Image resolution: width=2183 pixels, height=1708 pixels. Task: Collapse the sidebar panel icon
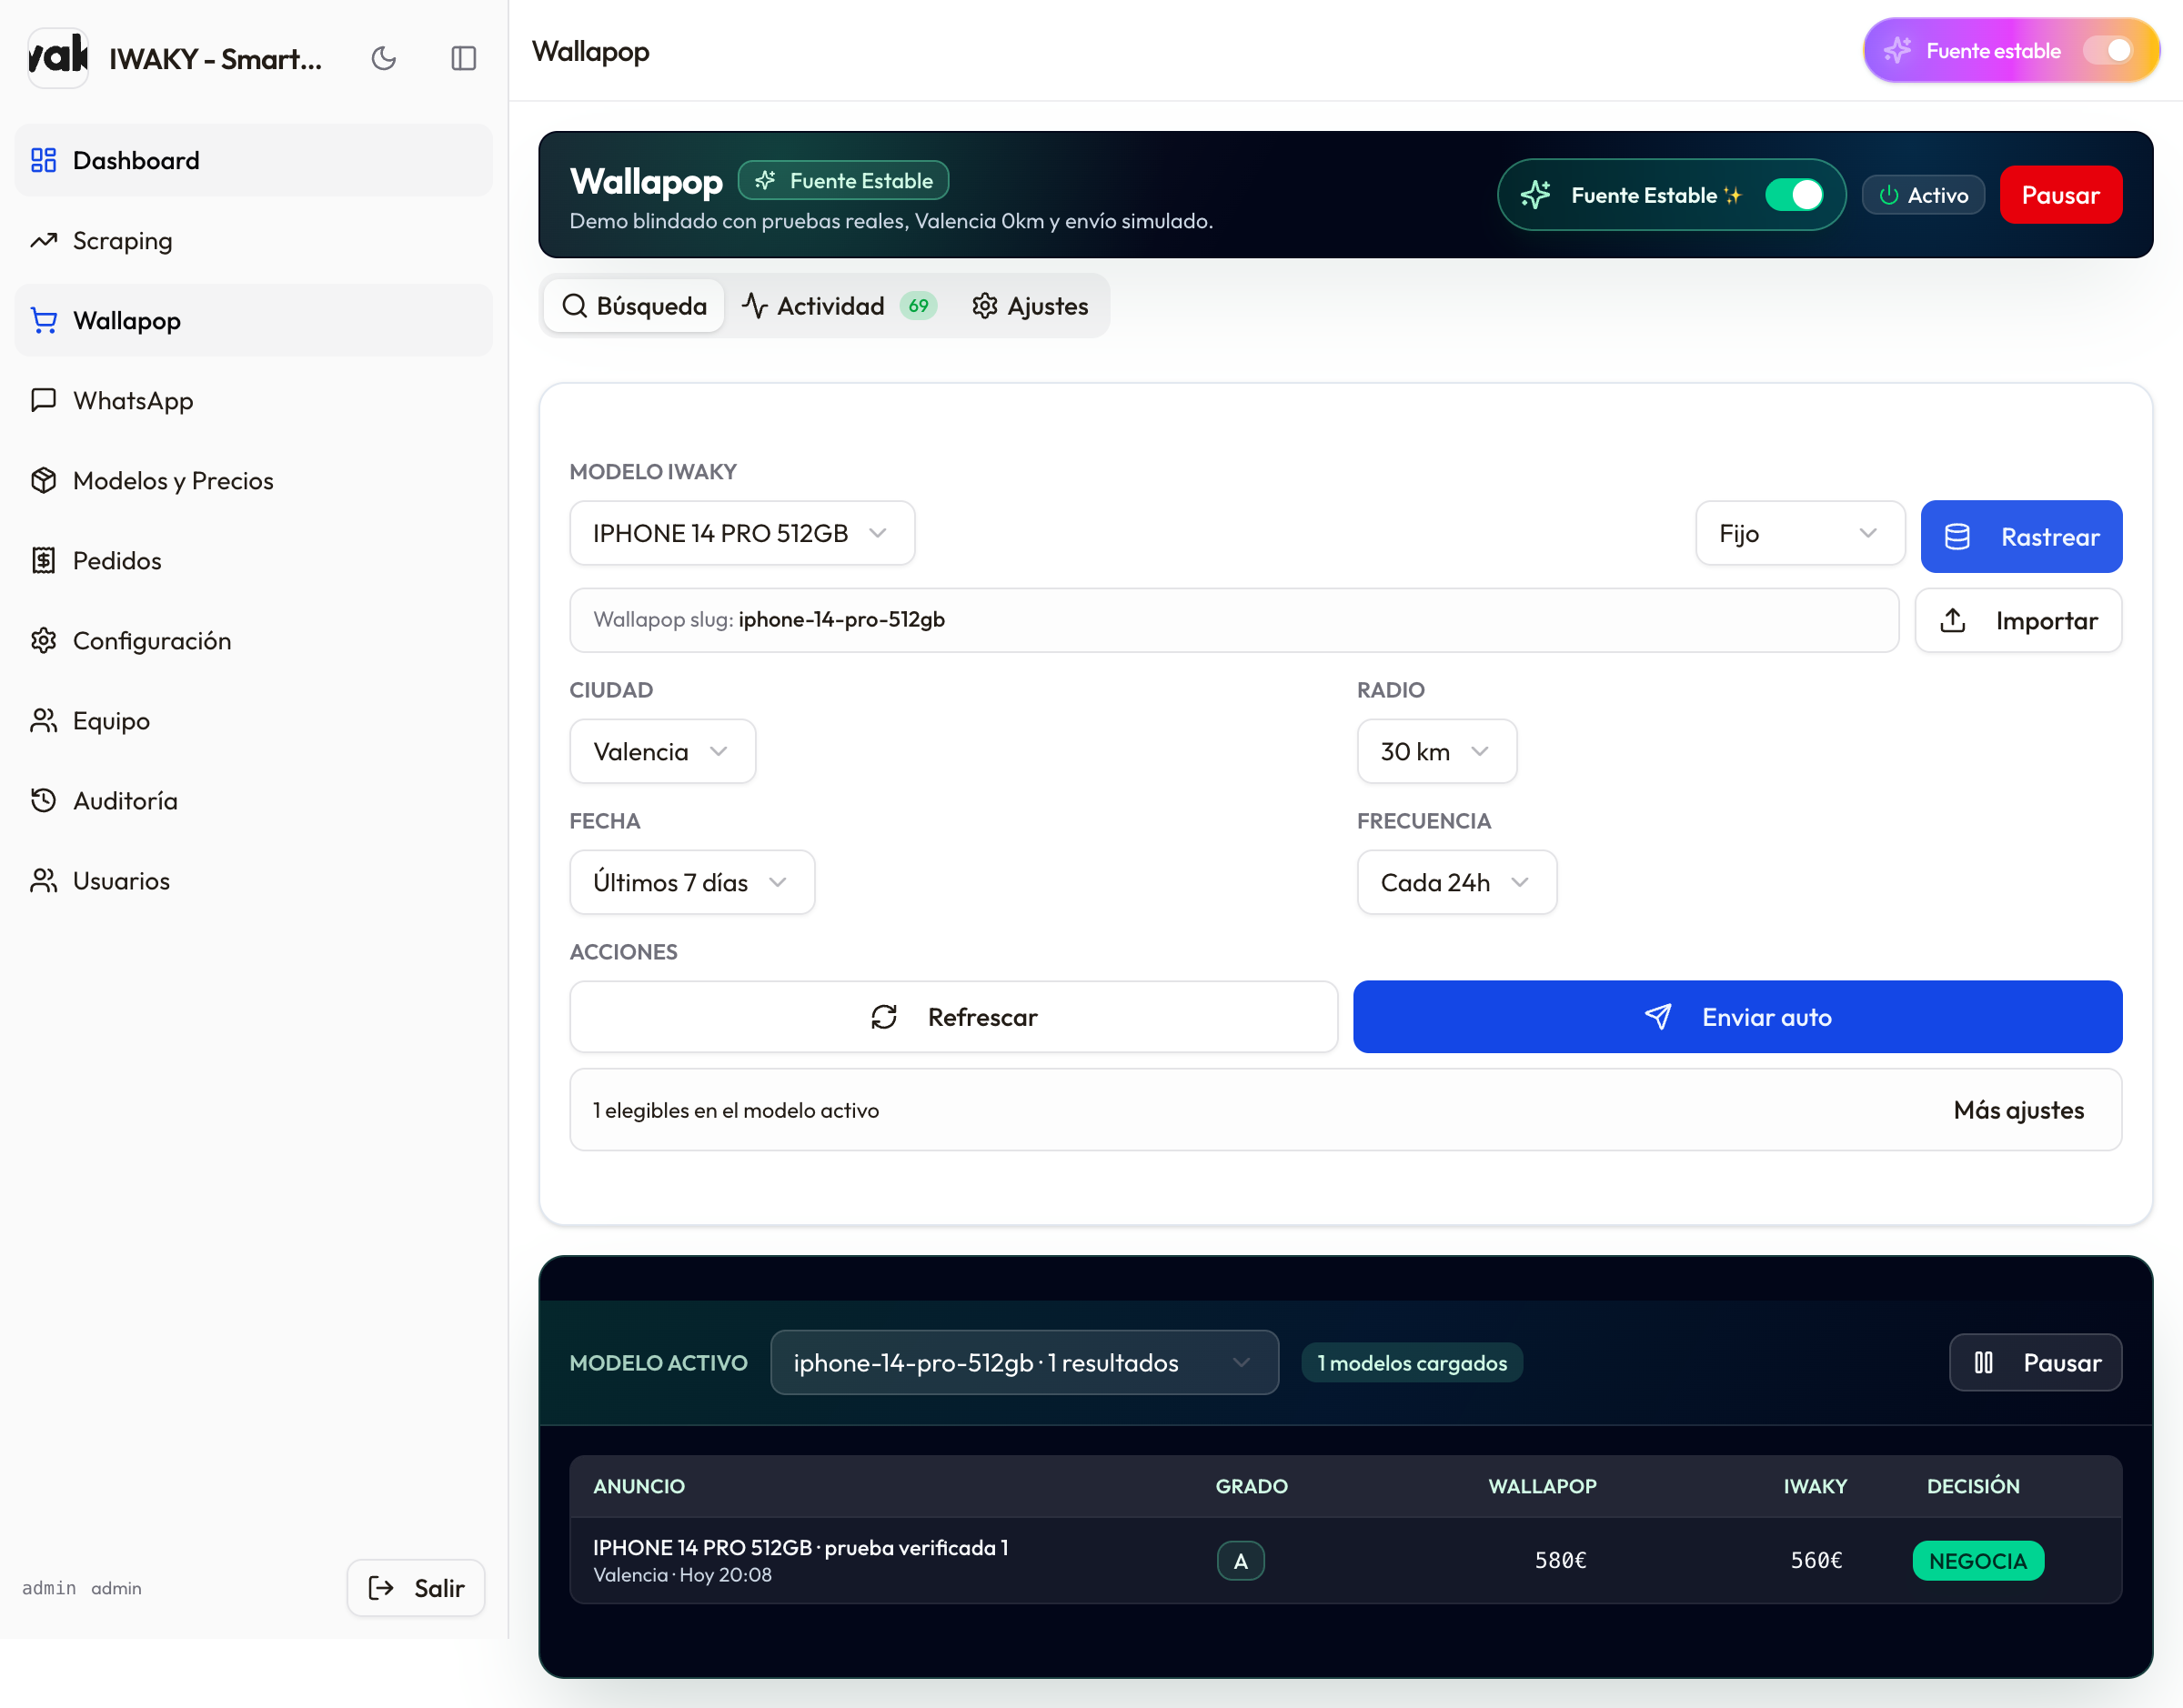(x=463, y=59)
